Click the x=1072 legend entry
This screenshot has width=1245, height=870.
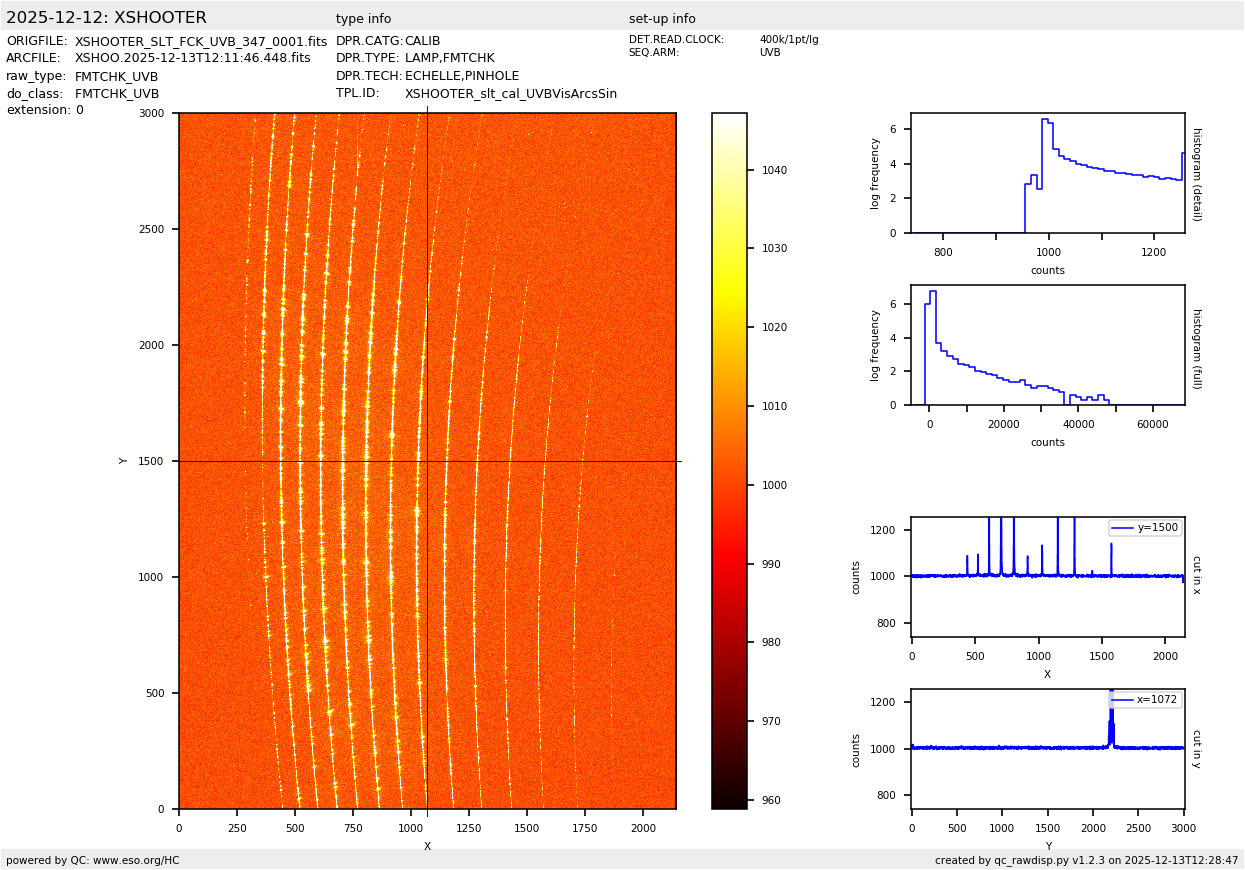tap(1145, 700)
